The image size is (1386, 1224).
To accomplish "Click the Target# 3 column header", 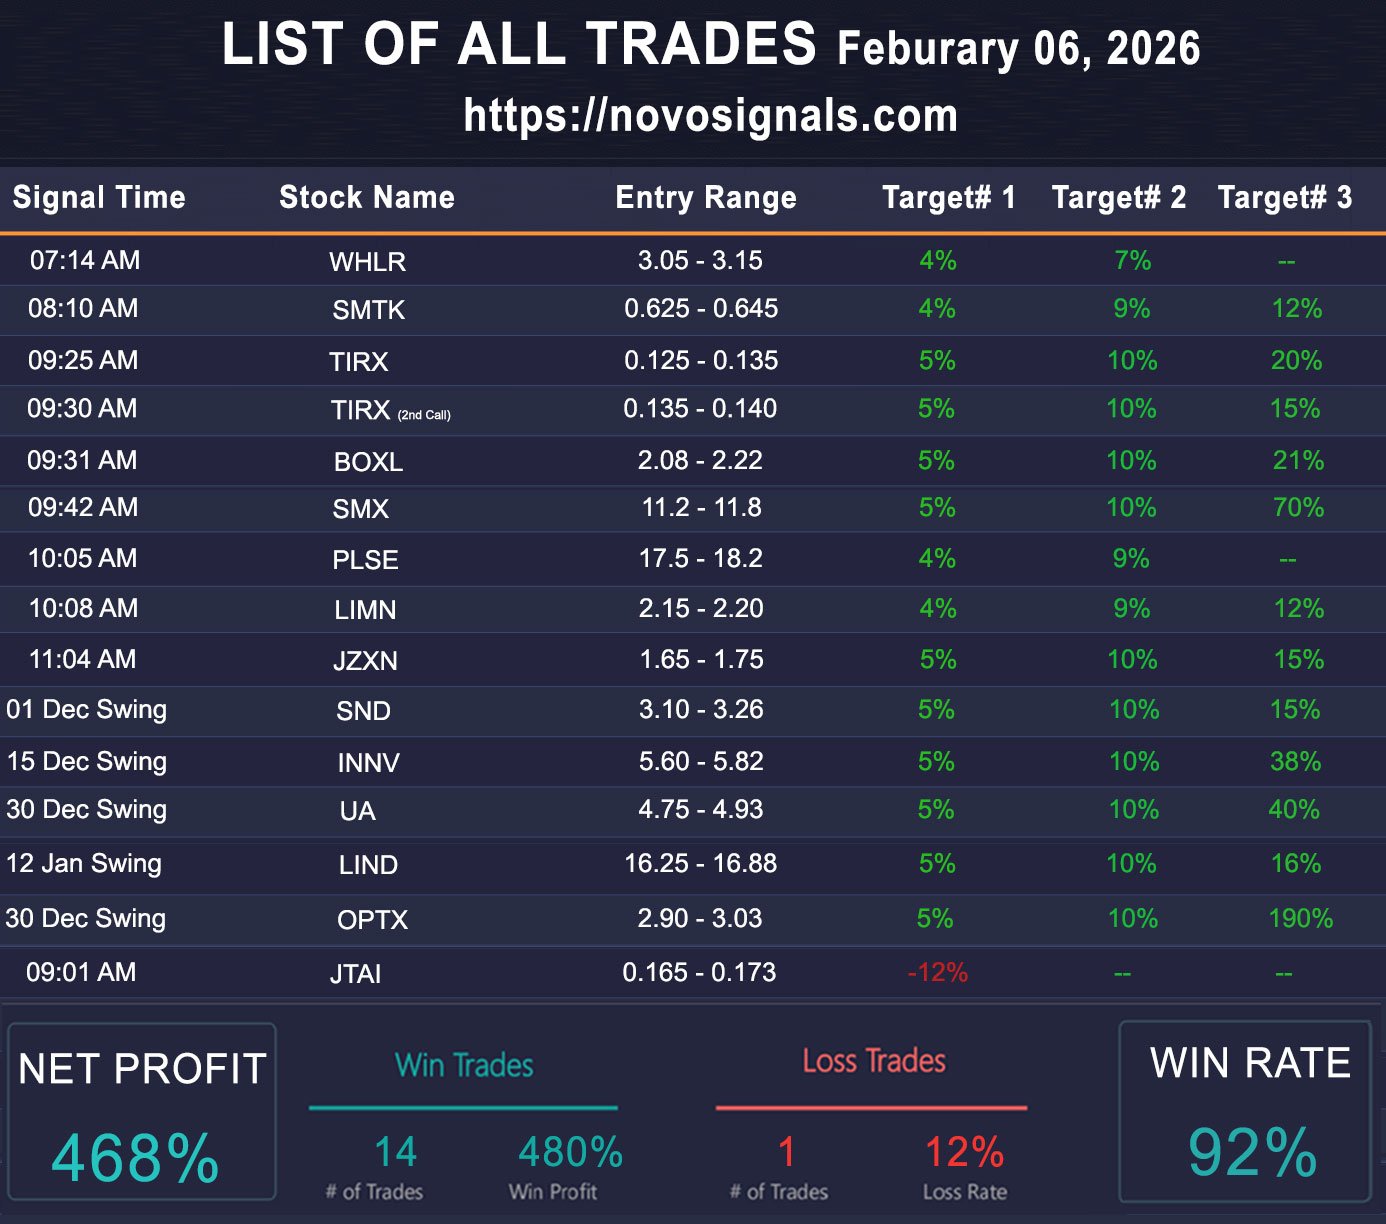I will click(x=1284, y=197).
